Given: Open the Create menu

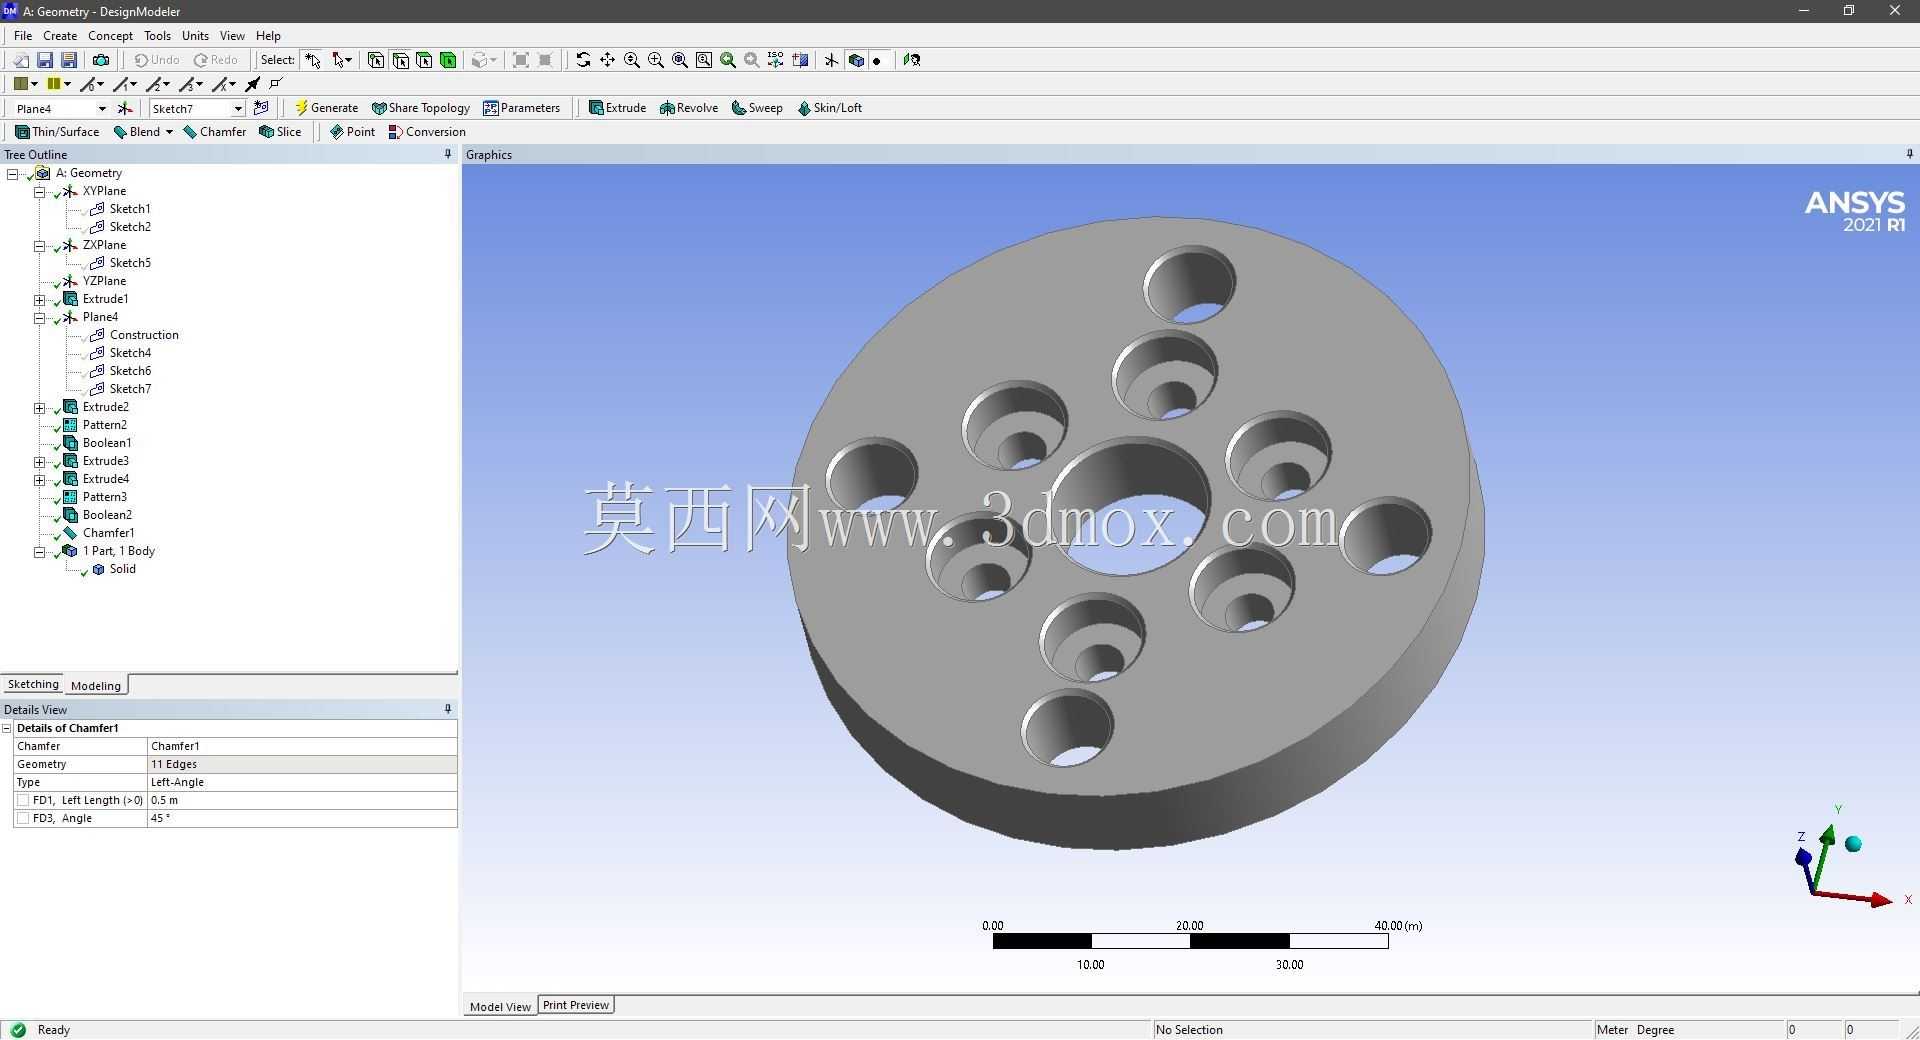Looking at the screenshot, I should click(x=60, y=35).
